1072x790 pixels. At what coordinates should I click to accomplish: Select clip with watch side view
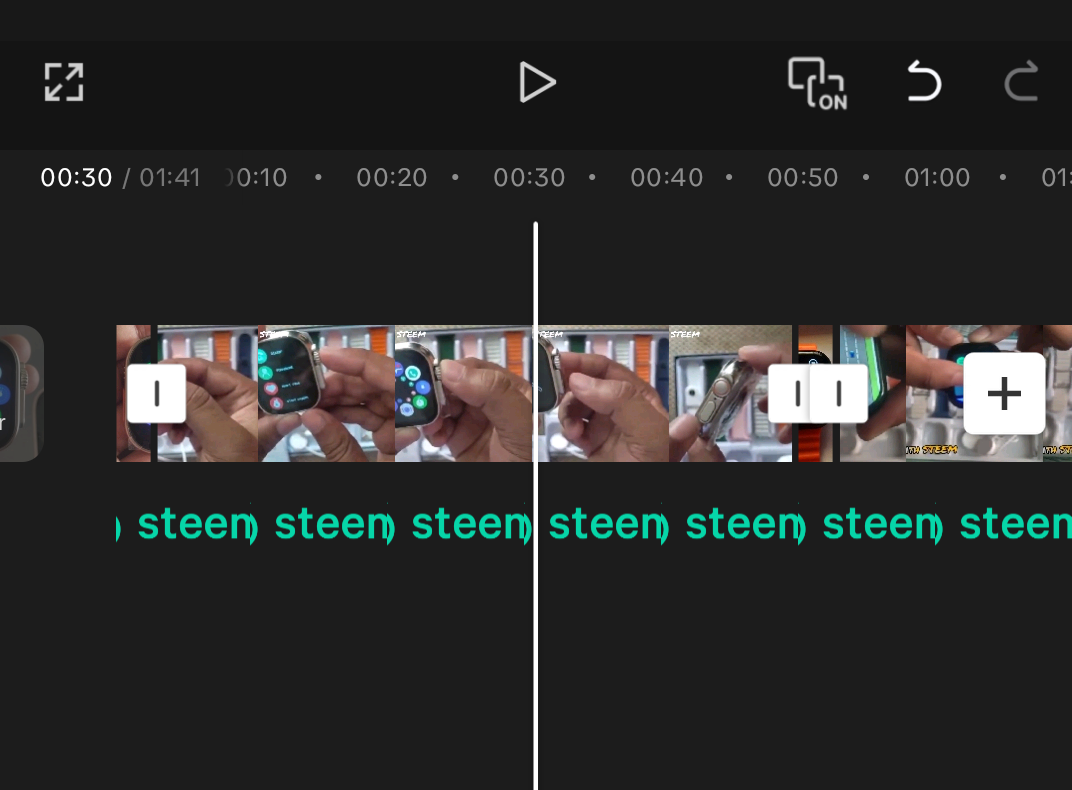[x=730, y=393]
